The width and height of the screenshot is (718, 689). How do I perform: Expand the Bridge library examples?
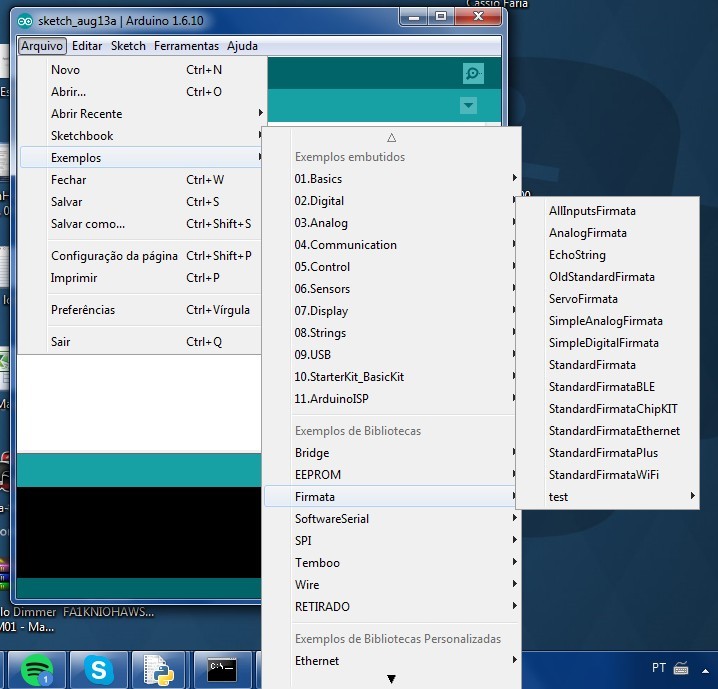coord(392,452)
